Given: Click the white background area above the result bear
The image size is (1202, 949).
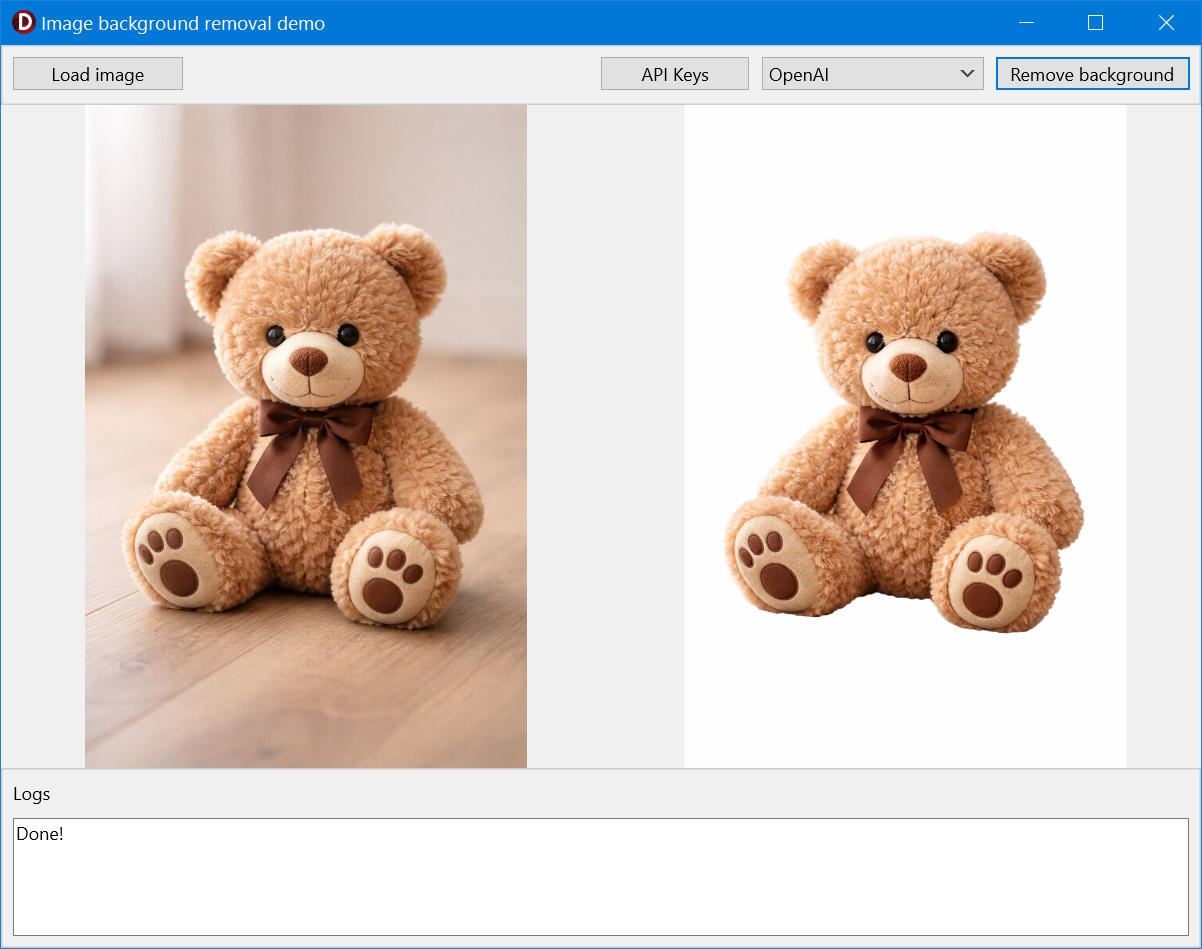Looking at the screenshot, I should [x=905, y=165].
